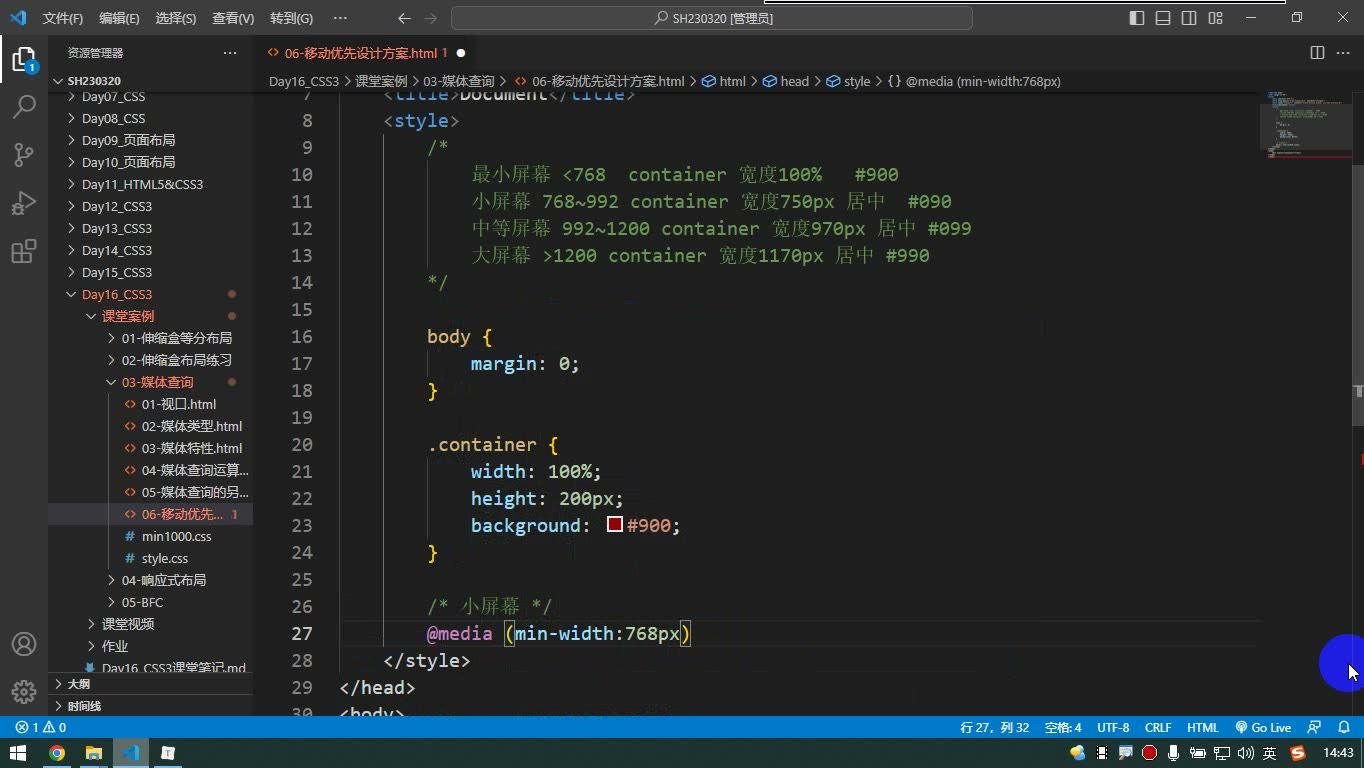Click the code minimap preview

point(1305,125)
